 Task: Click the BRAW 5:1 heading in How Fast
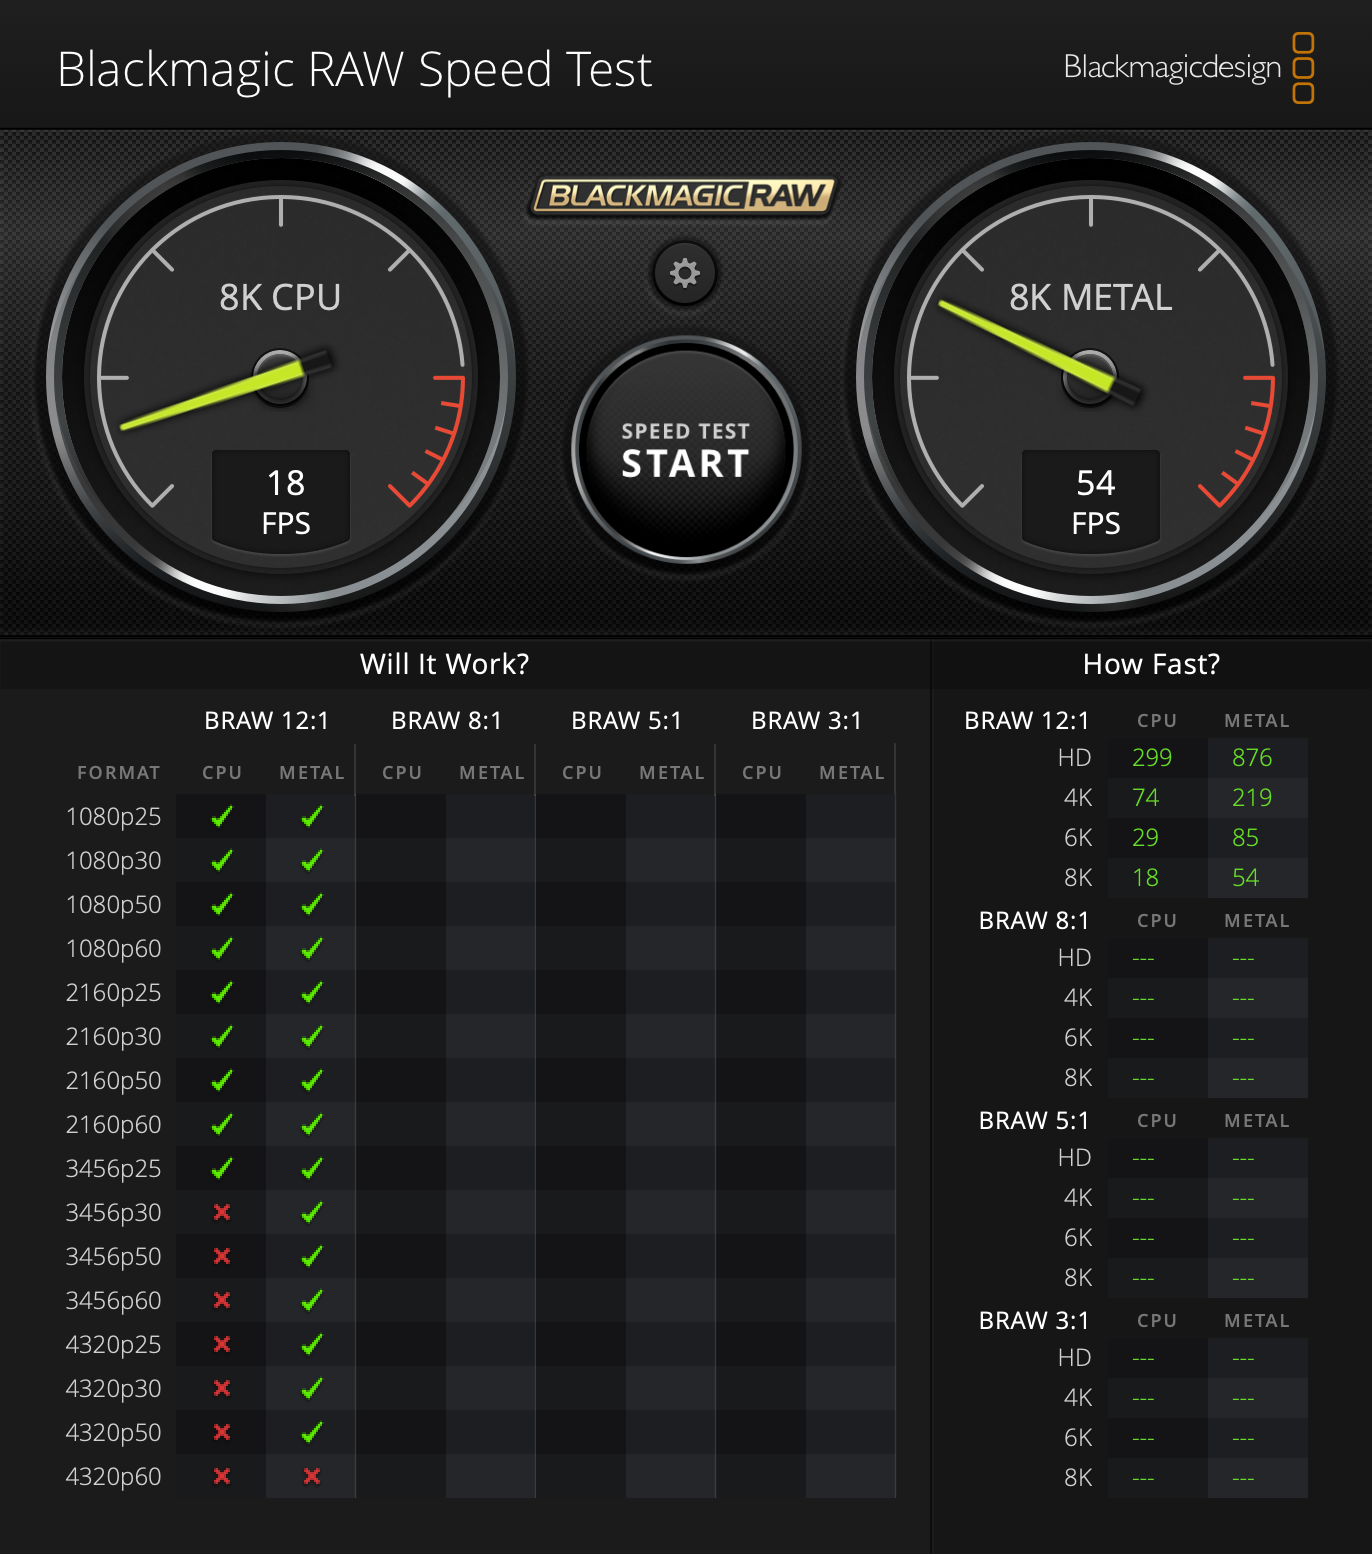1034,1121
